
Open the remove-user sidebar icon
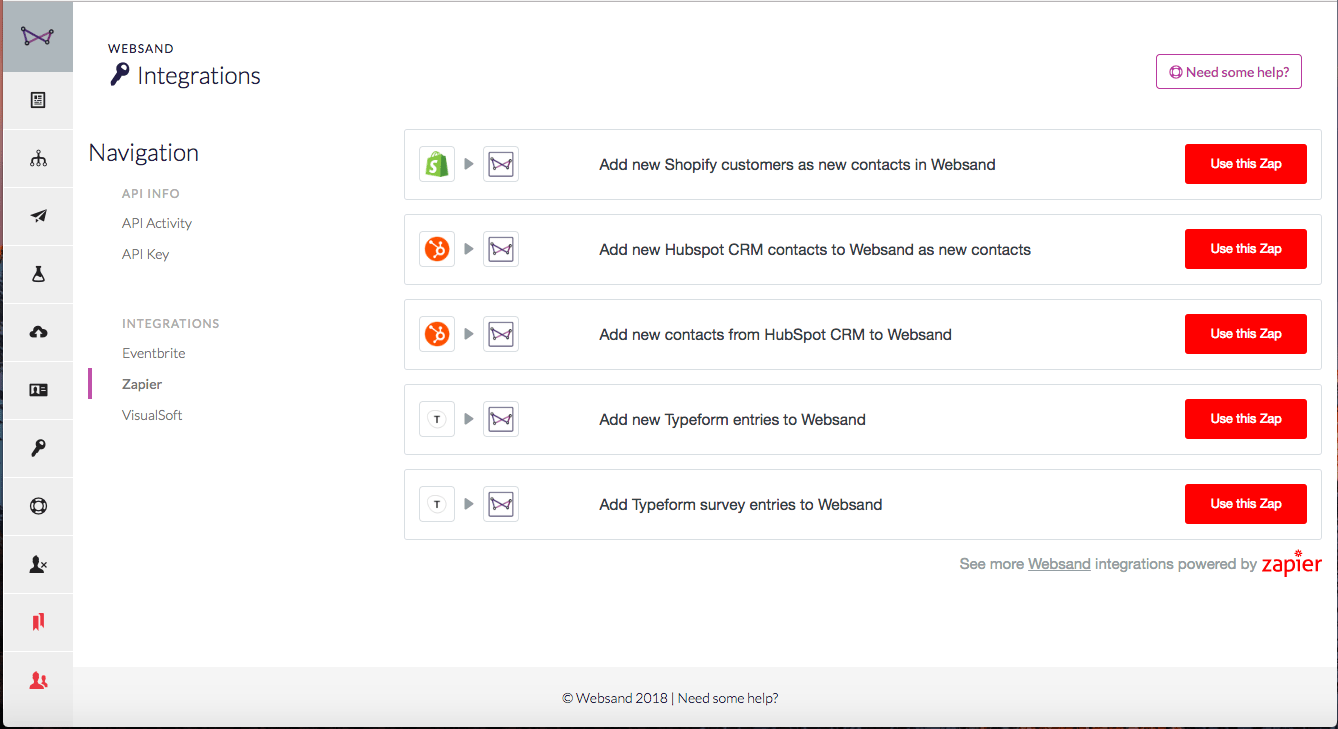(x=38, y=564)
